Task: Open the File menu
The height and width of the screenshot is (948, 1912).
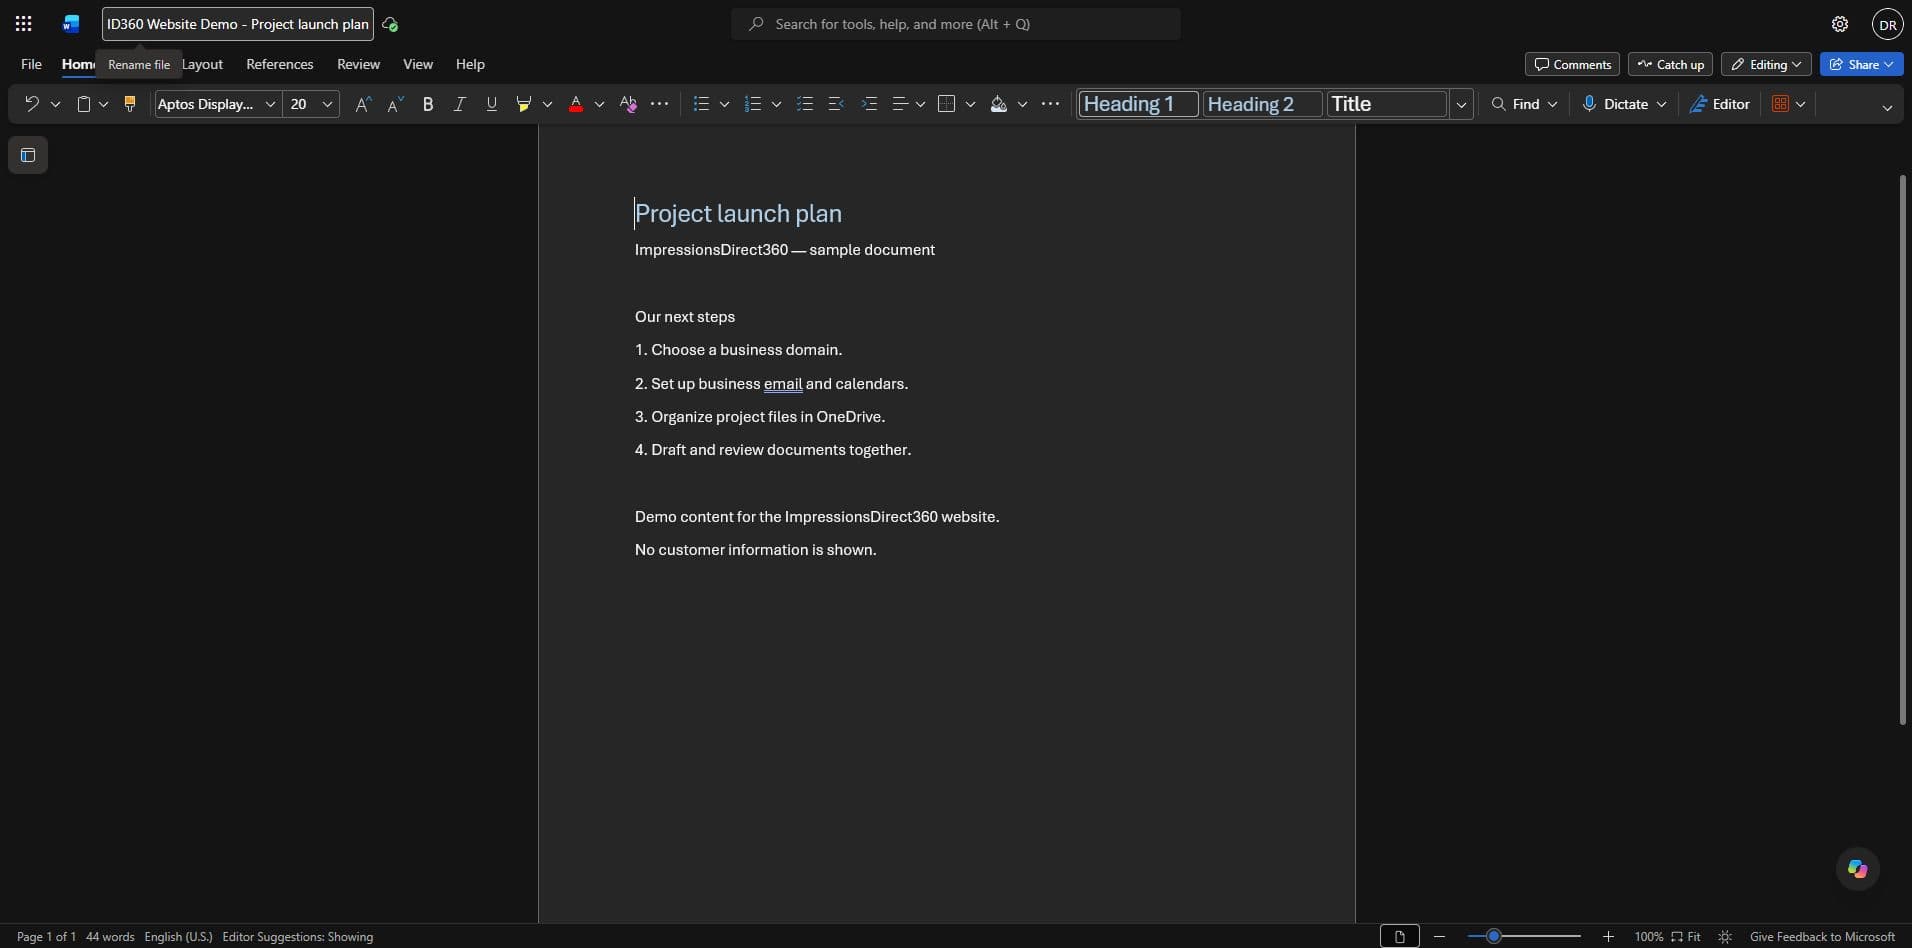Action: [31, 64]
